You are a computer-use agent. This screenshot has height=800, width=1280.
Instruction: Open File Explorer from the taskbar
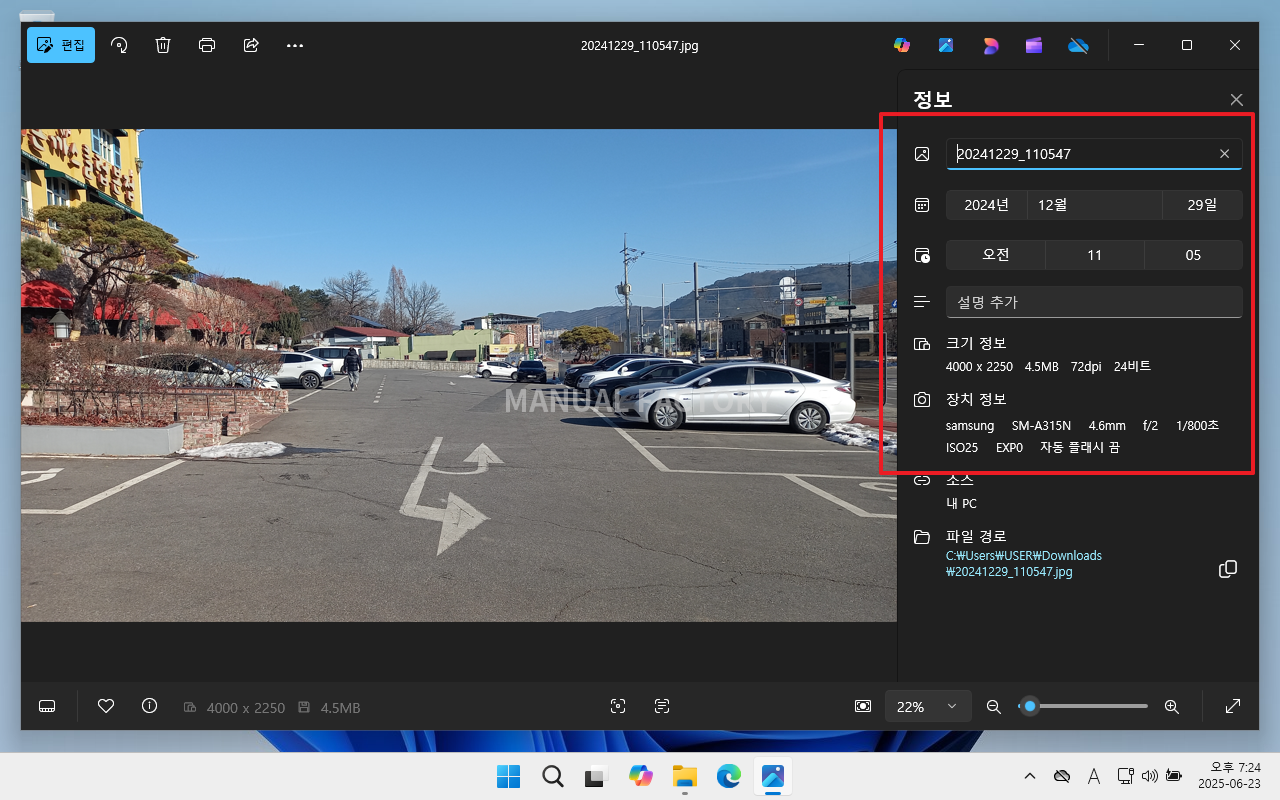[684, 776]
